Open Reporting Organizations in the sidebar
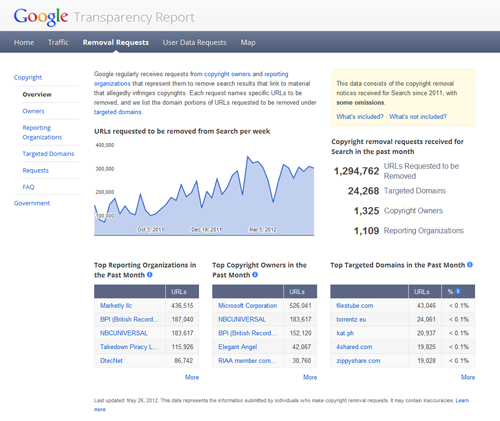The width and height of the screenshot is (500, 421). click(x=42, y=132)
